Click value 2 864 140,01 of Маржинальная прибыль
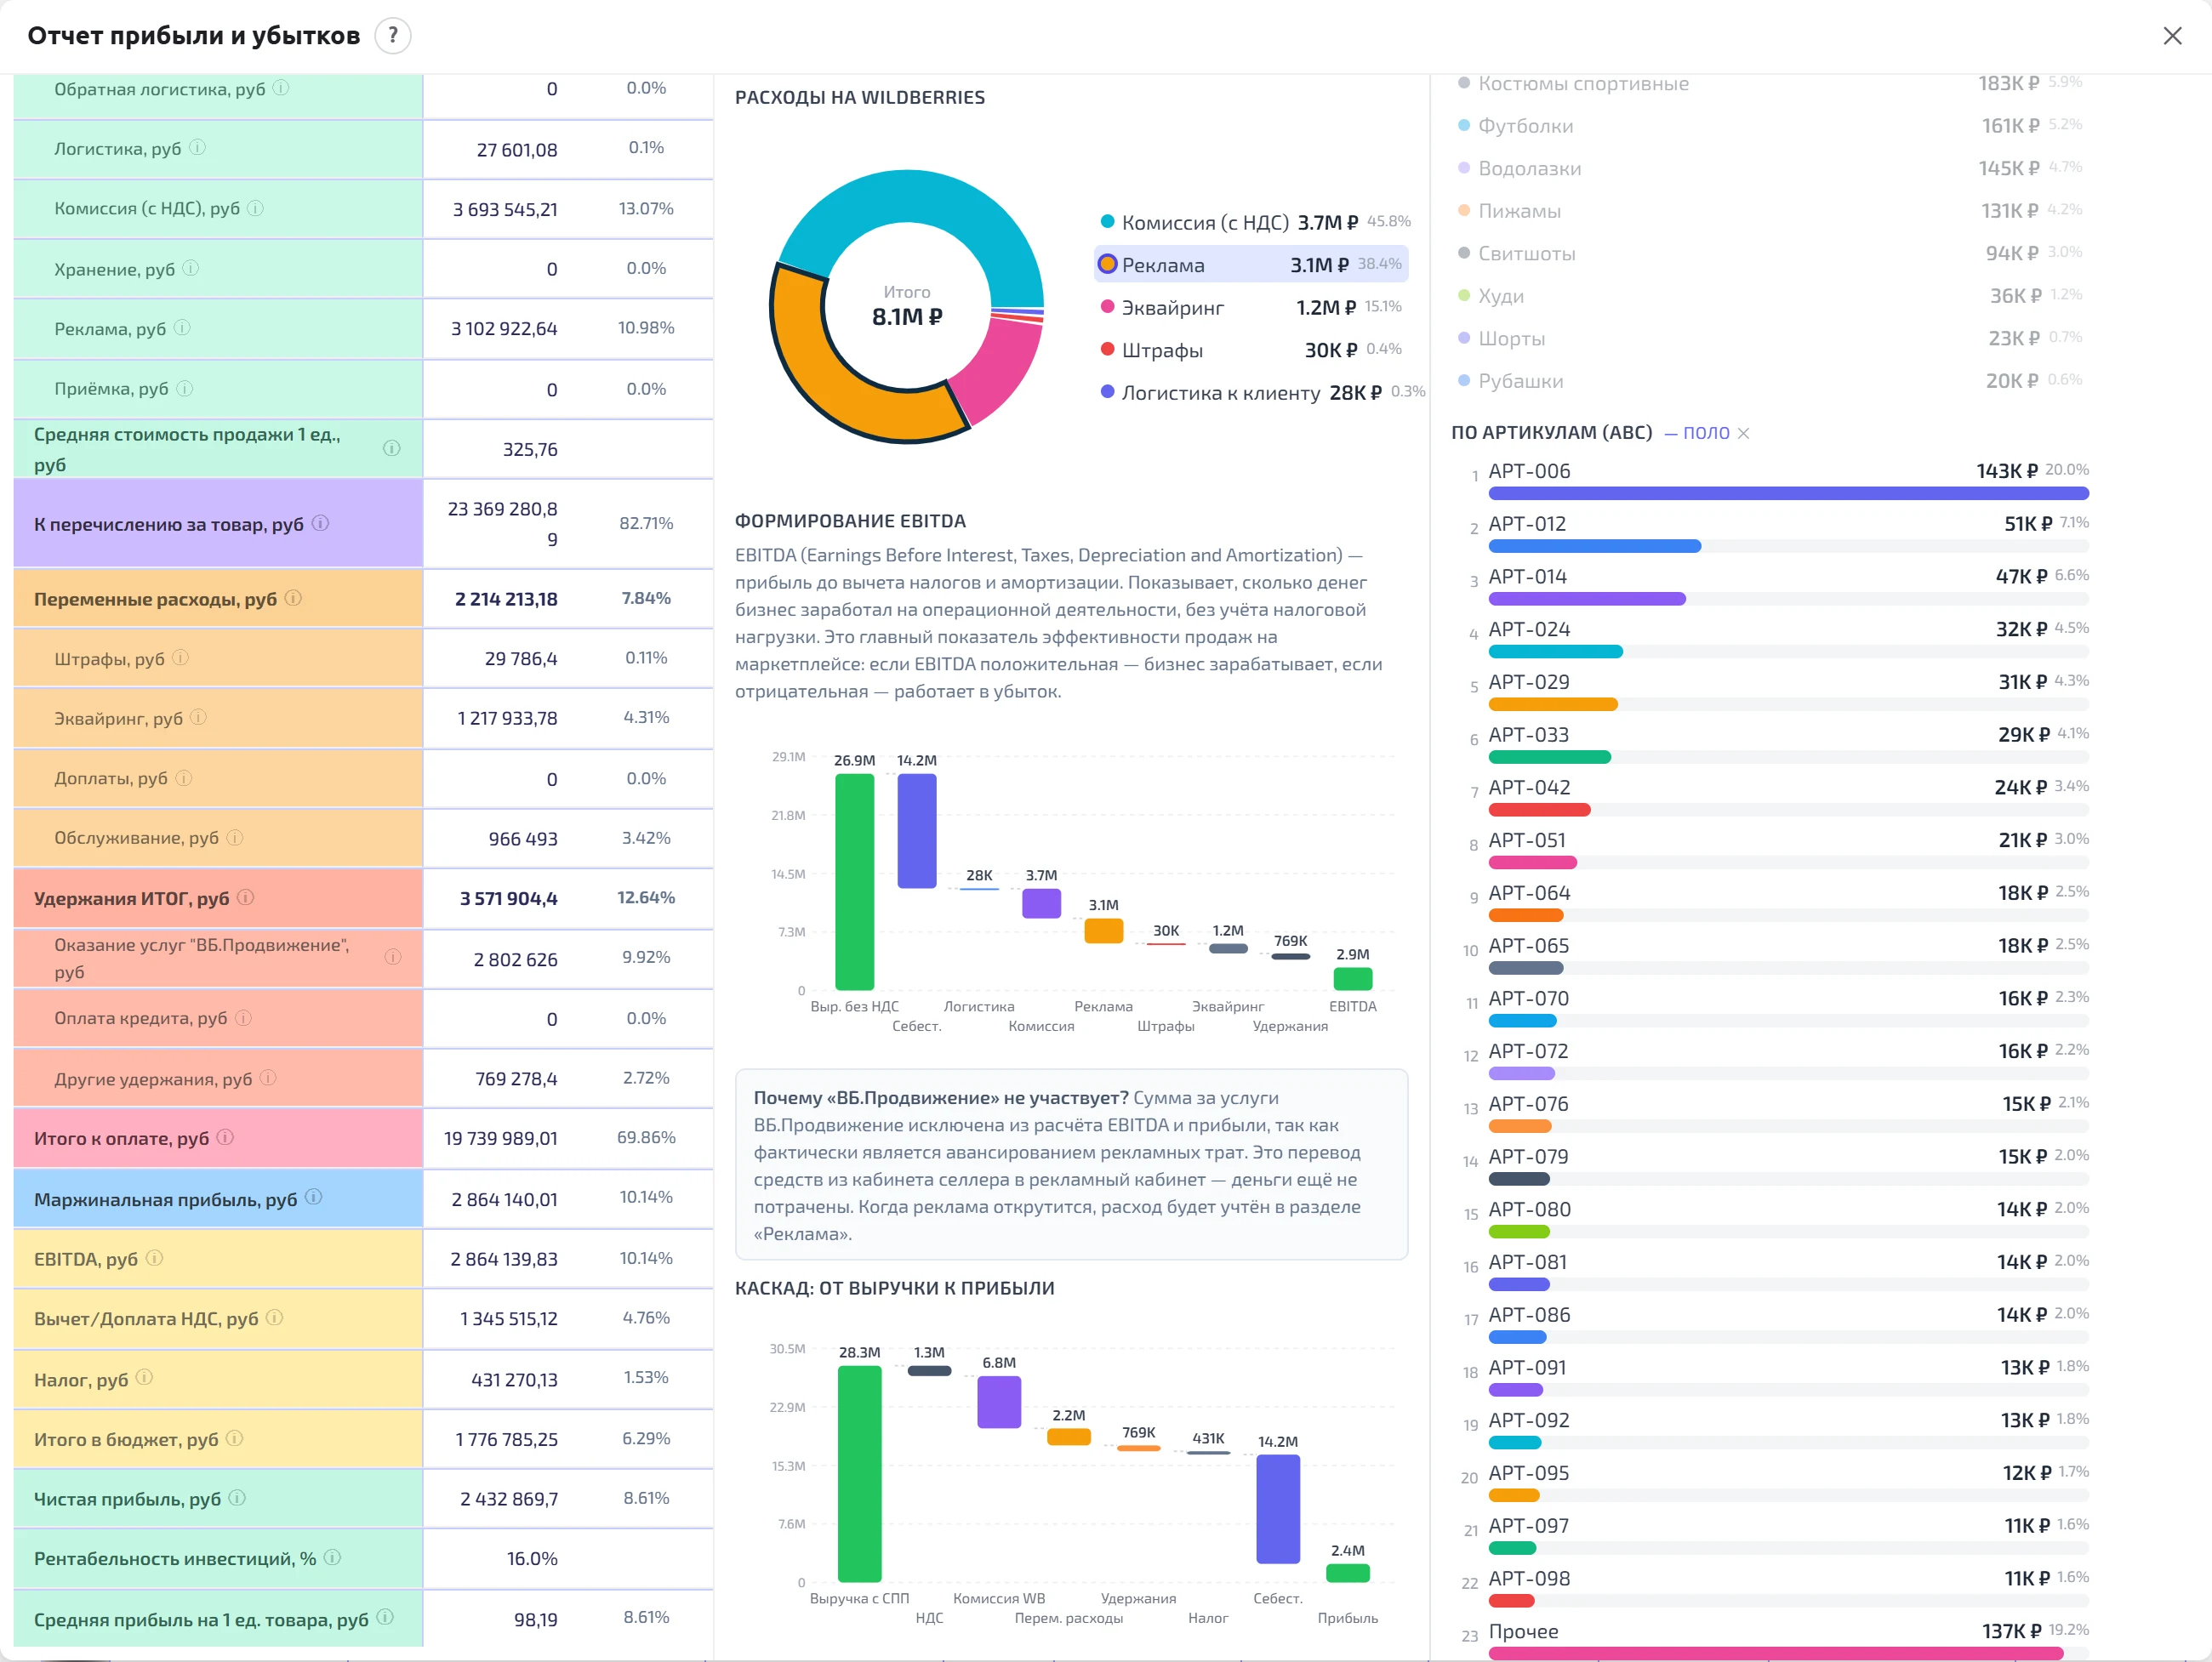Image resolution: width=2212 pixels, height=1662 pixels. (504, 1199)
